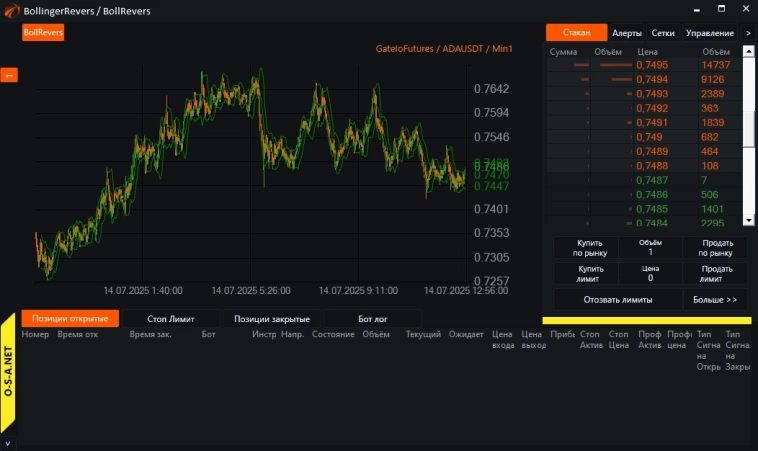Click the small orange side tab left of chart
Screen dimensions: 758x451
click(x=8, y=75)
